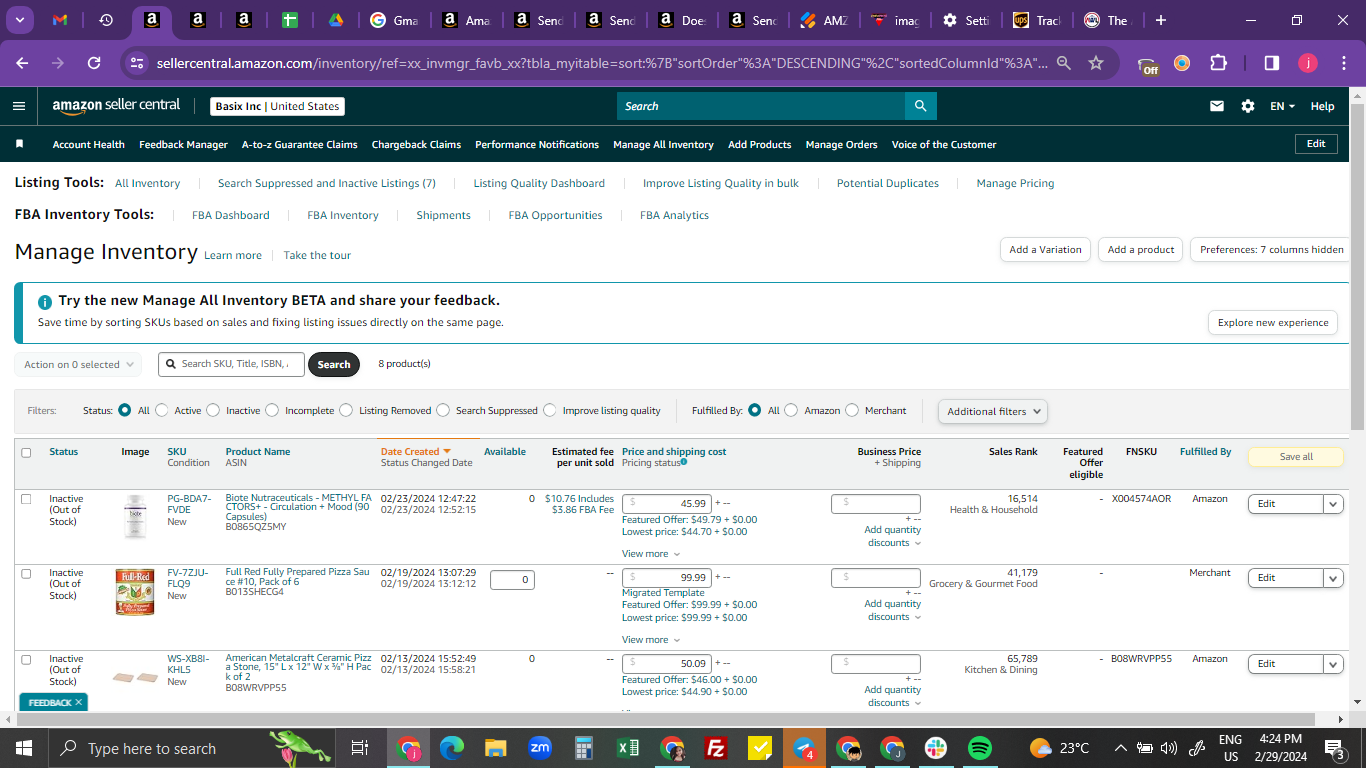The image size is (1366, 768).
Task: Open File Explorer from the taskbar
Action: tap(496, 748)
